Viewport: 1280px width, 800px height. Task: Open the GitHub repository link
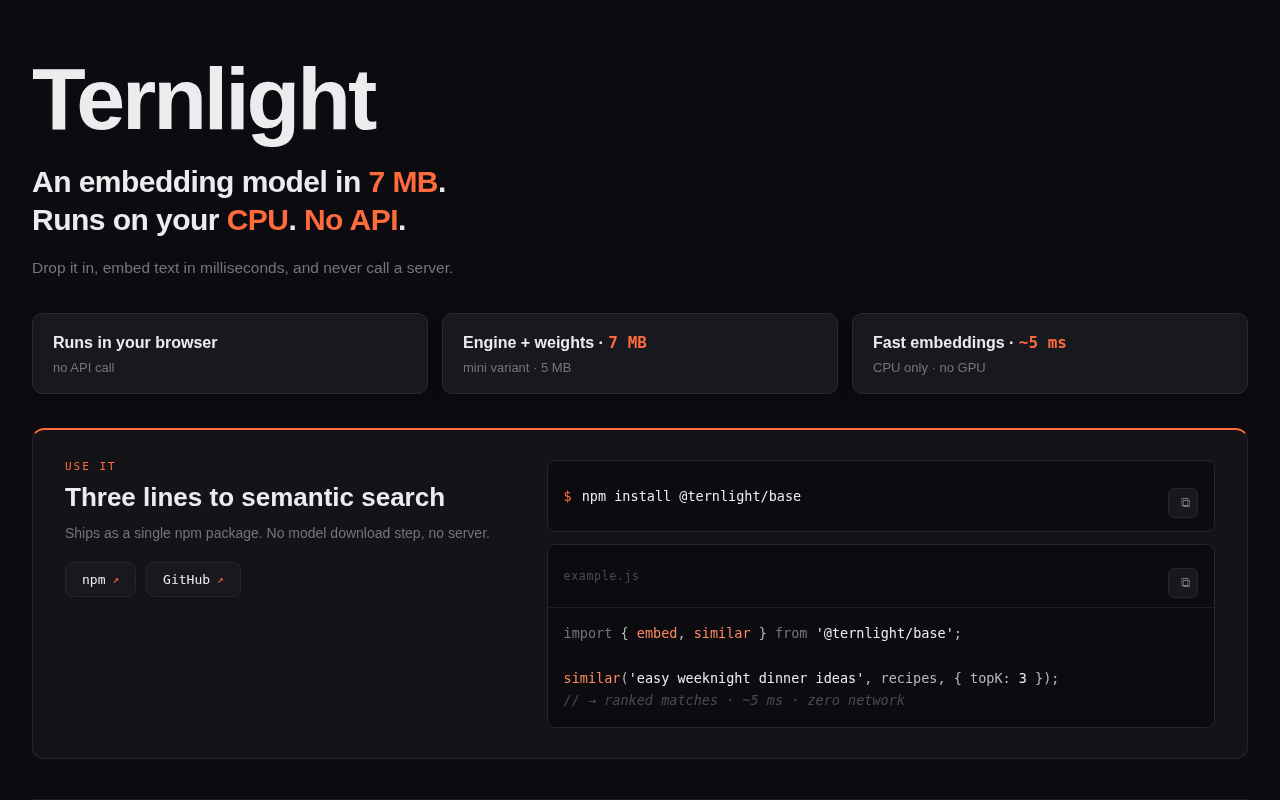pyautogui.click(x=193, y=580)
